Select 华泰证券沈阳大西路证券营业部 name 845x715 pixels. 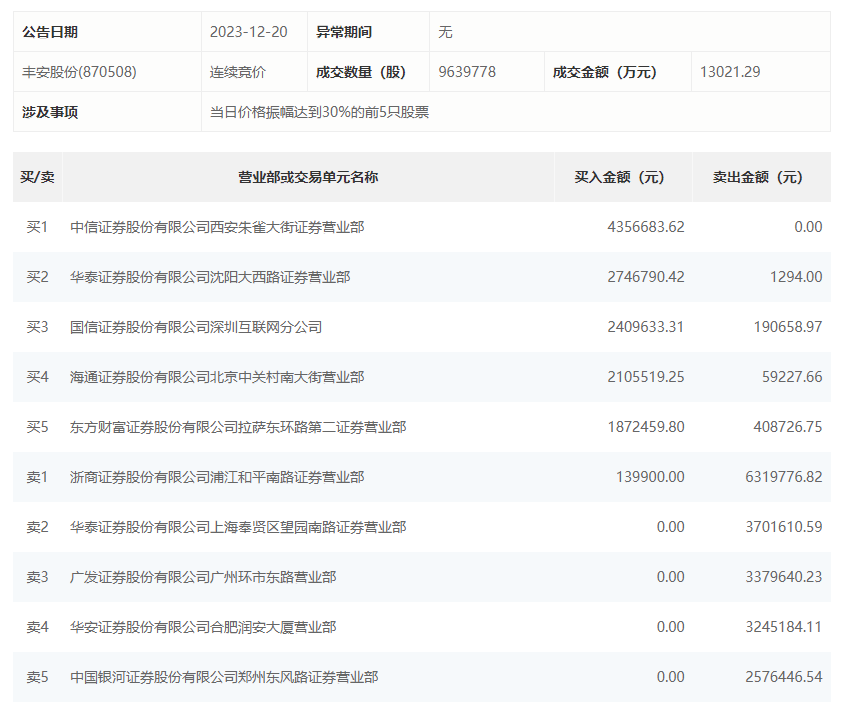pyautogui.click(x=210, y=277)
